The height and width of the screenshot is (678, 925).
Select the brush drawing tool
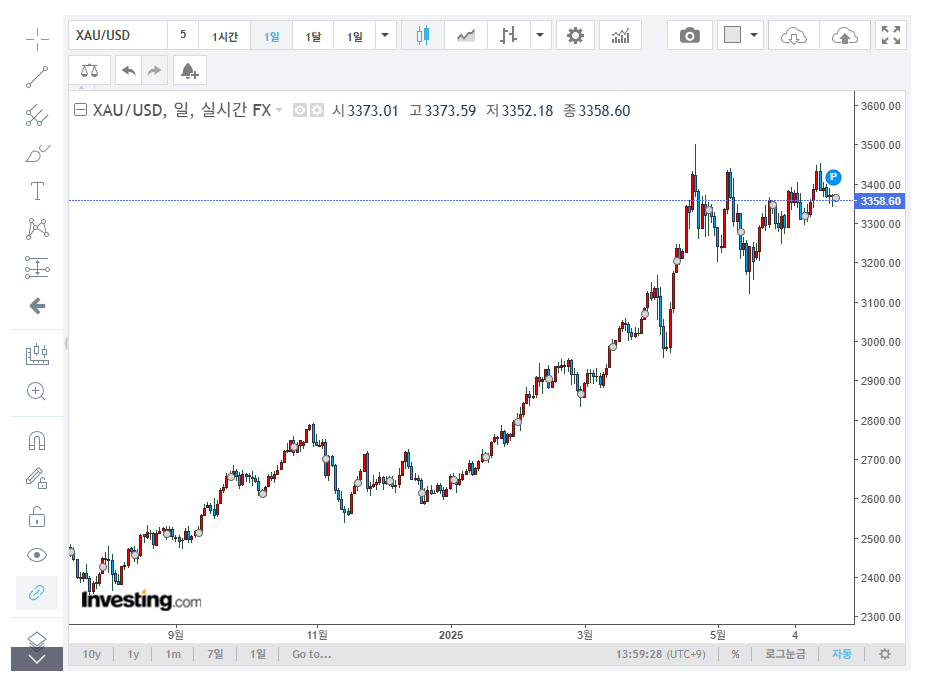[37, 153]
